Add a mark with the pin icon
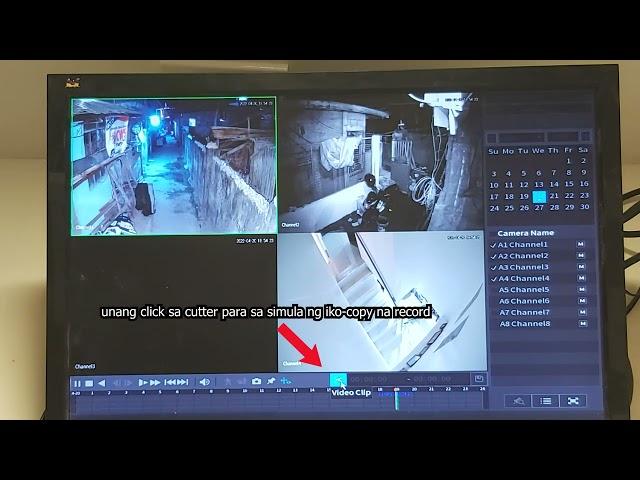Viewport: 640px width, 480px height. point(271,381)
